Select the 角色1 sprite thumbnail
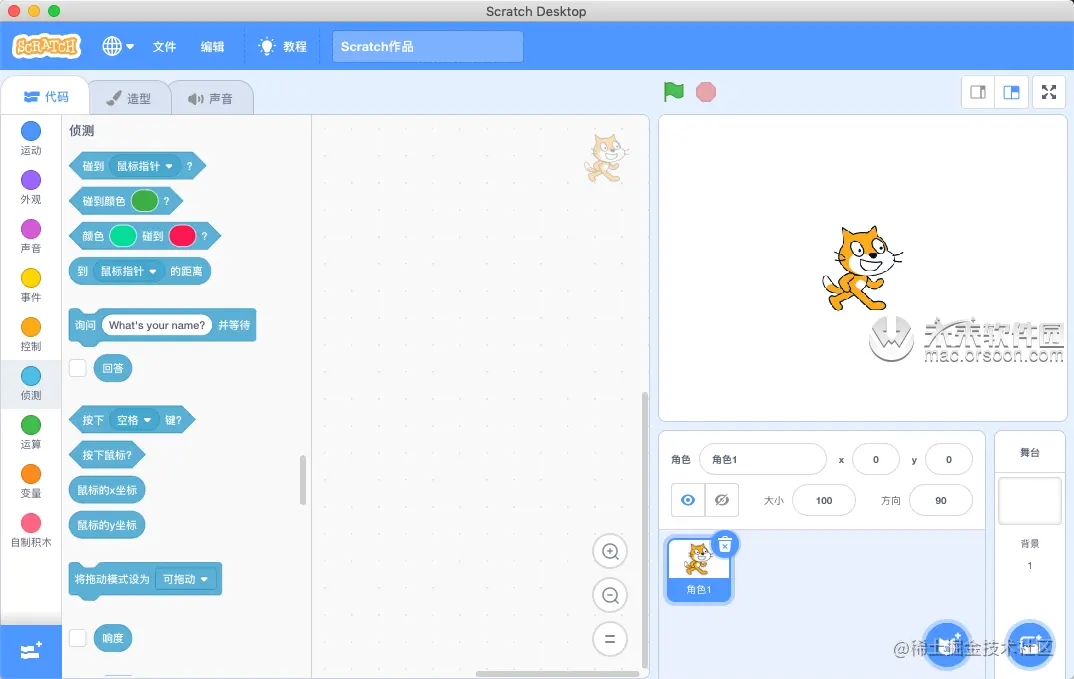1074x679 pixels. [699, 570]
